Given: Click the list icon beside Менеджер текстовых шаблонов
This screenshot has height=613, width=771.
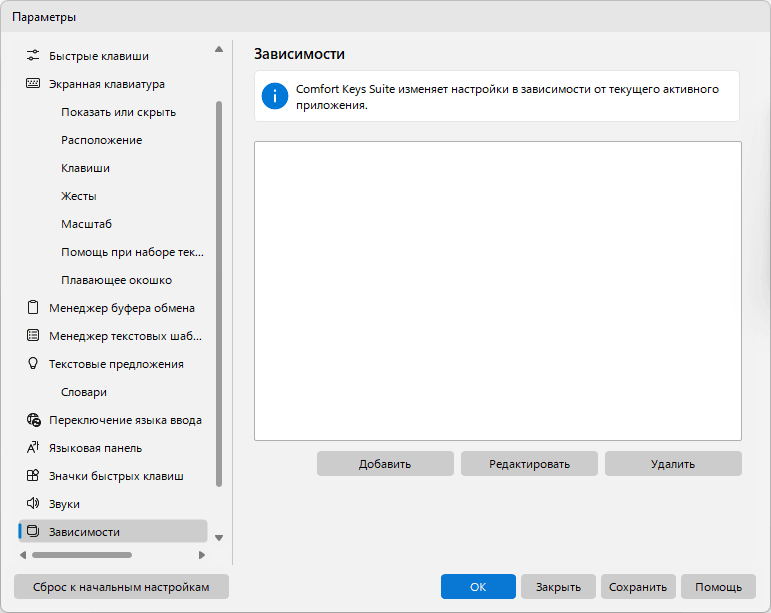Looking at the screenshot, I should 33,335.
